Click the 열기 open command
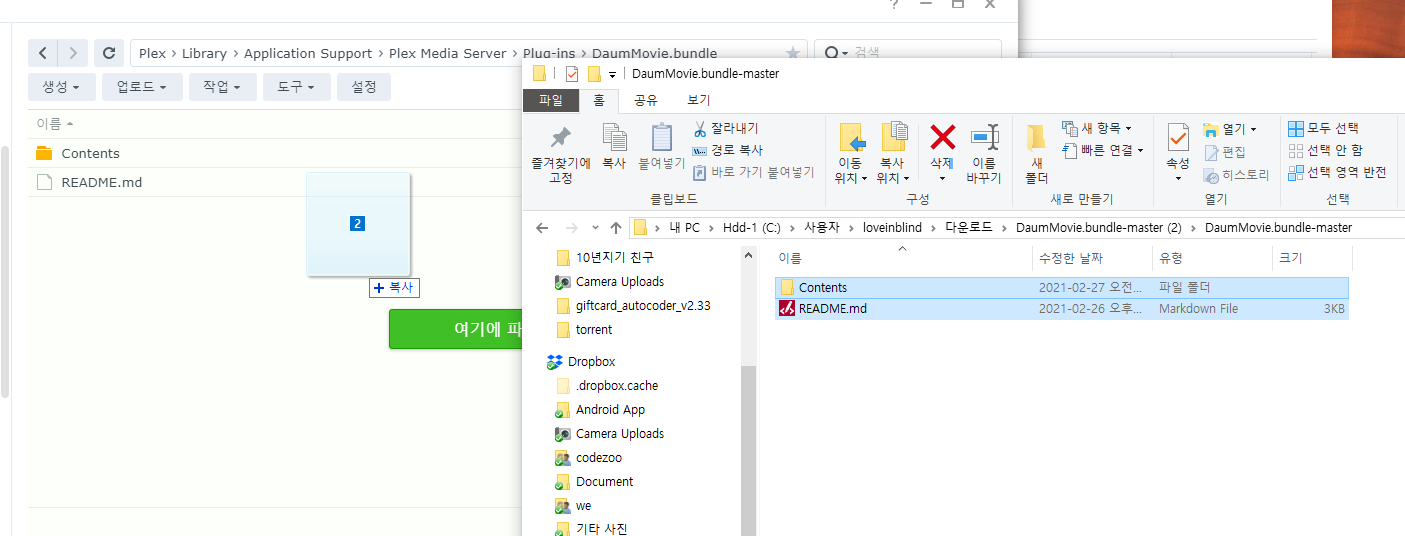1405x536 pixels. pos(1229,129)
